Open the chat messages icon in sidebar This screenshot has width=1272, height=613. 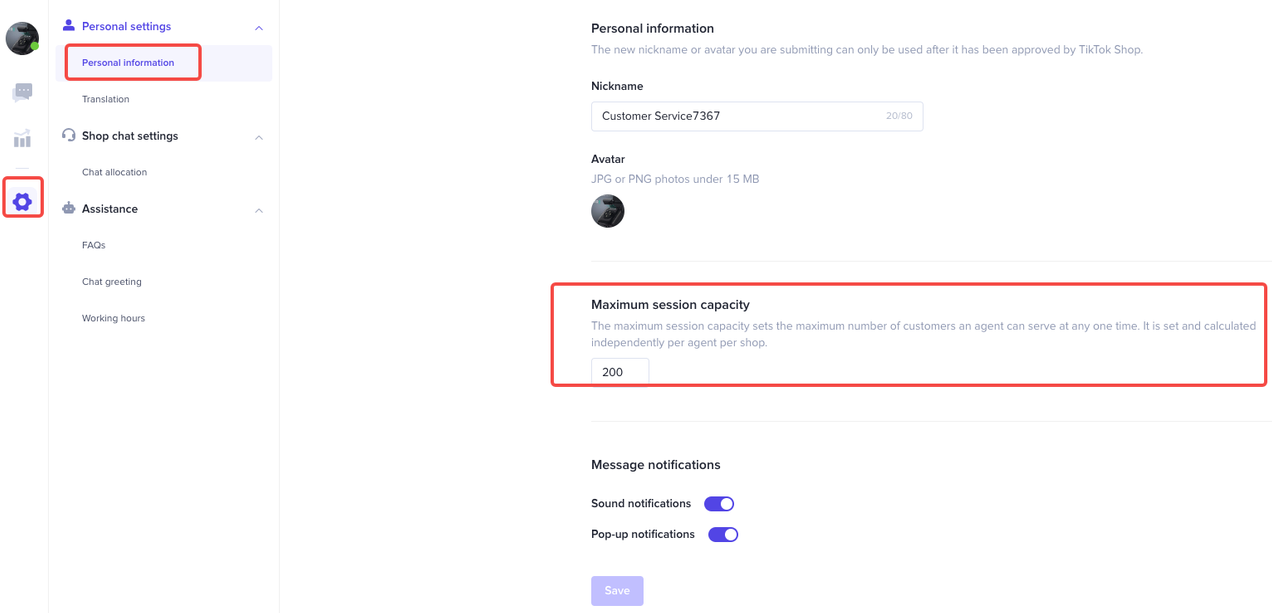22,92
